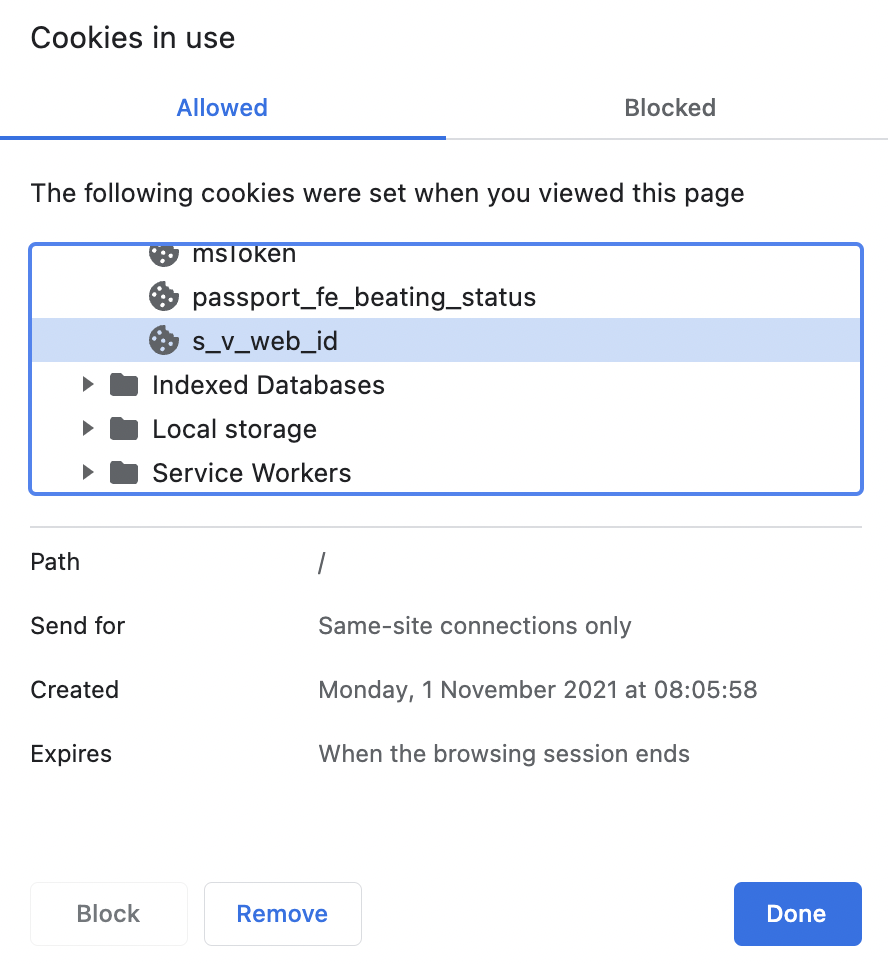Click the folder icon for Local storage

tap(123, 428)
